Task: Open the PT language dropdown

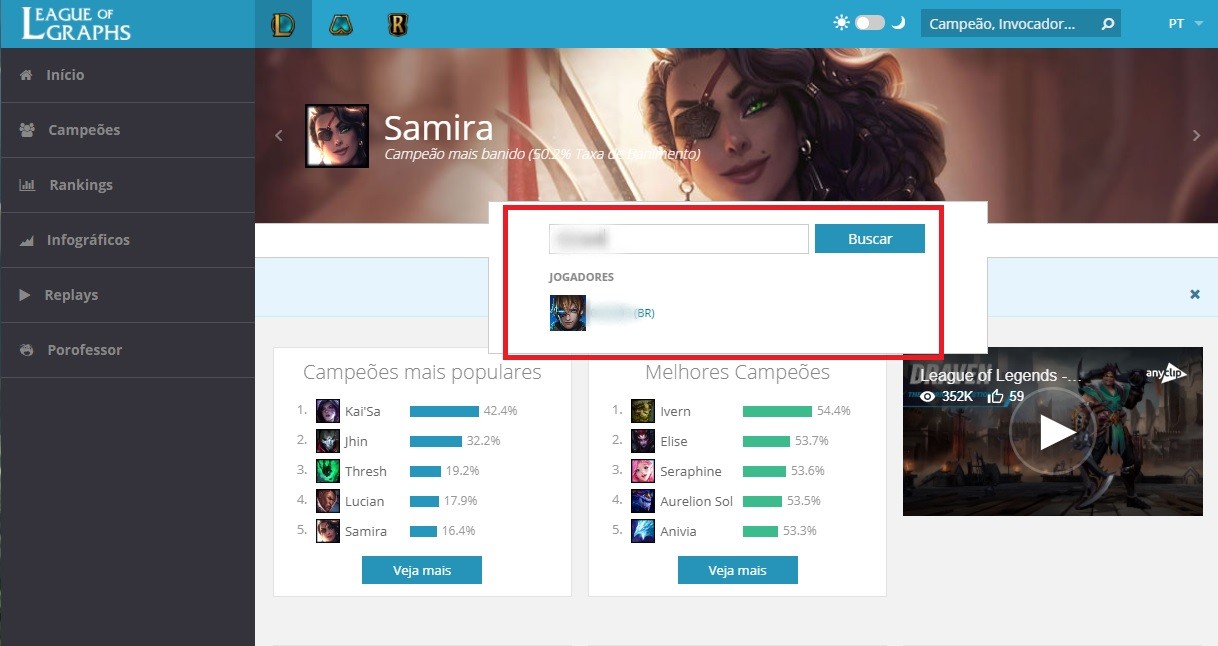Action: pyautogui.click(x=1185, y=23)
